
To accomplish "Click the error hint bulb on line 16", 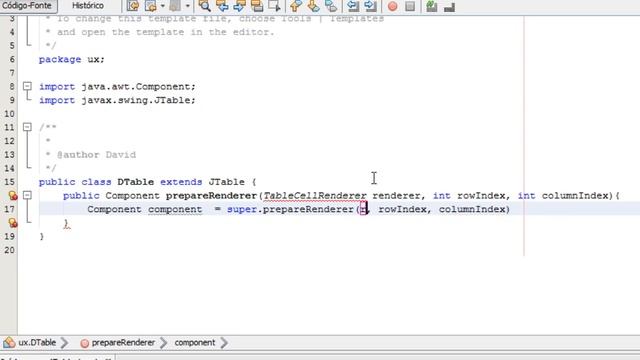I will (x=13, y=196).
